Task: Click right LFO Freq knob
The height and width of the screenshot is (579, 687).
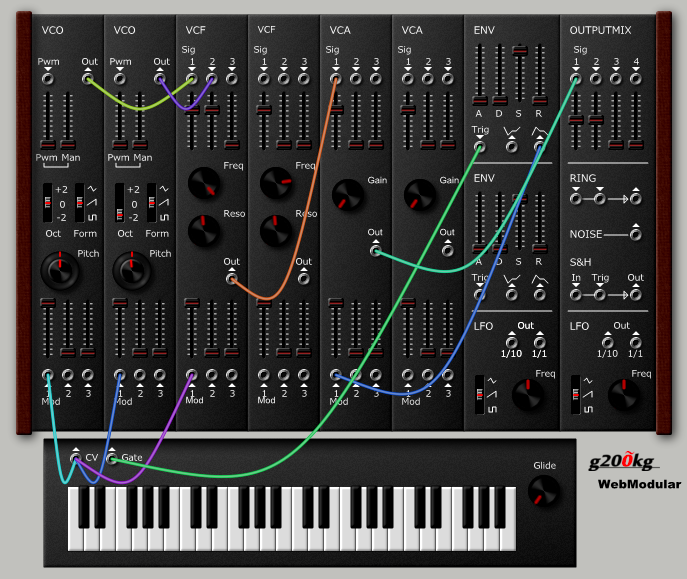Action: (624, 394)
